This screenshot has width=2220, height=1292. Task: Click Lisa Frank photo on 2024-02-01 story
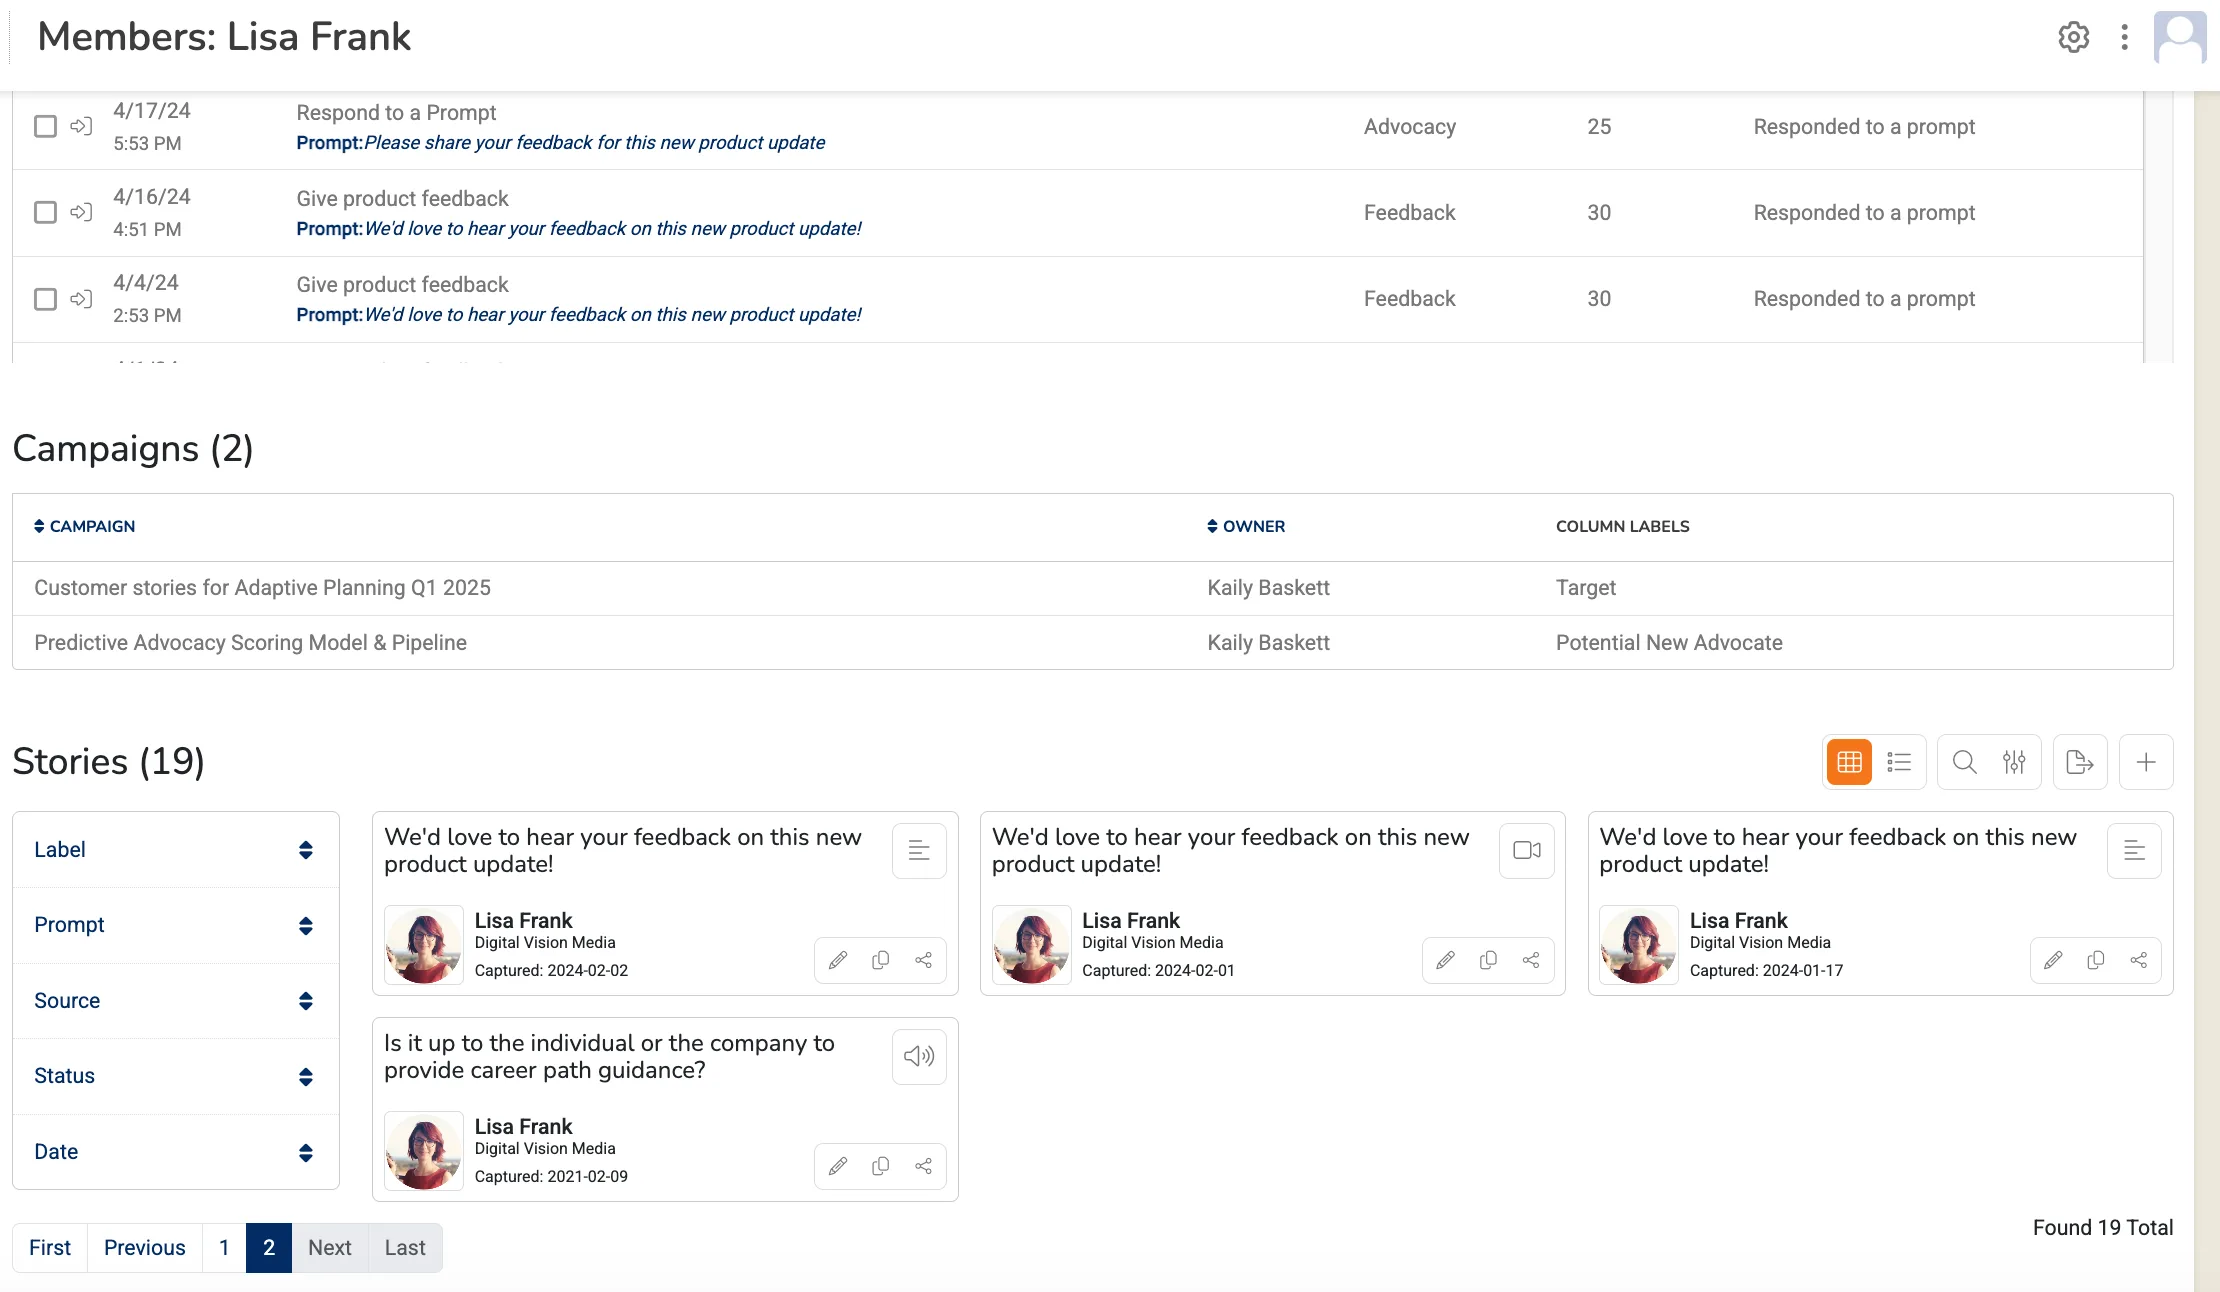(1032, 945)
